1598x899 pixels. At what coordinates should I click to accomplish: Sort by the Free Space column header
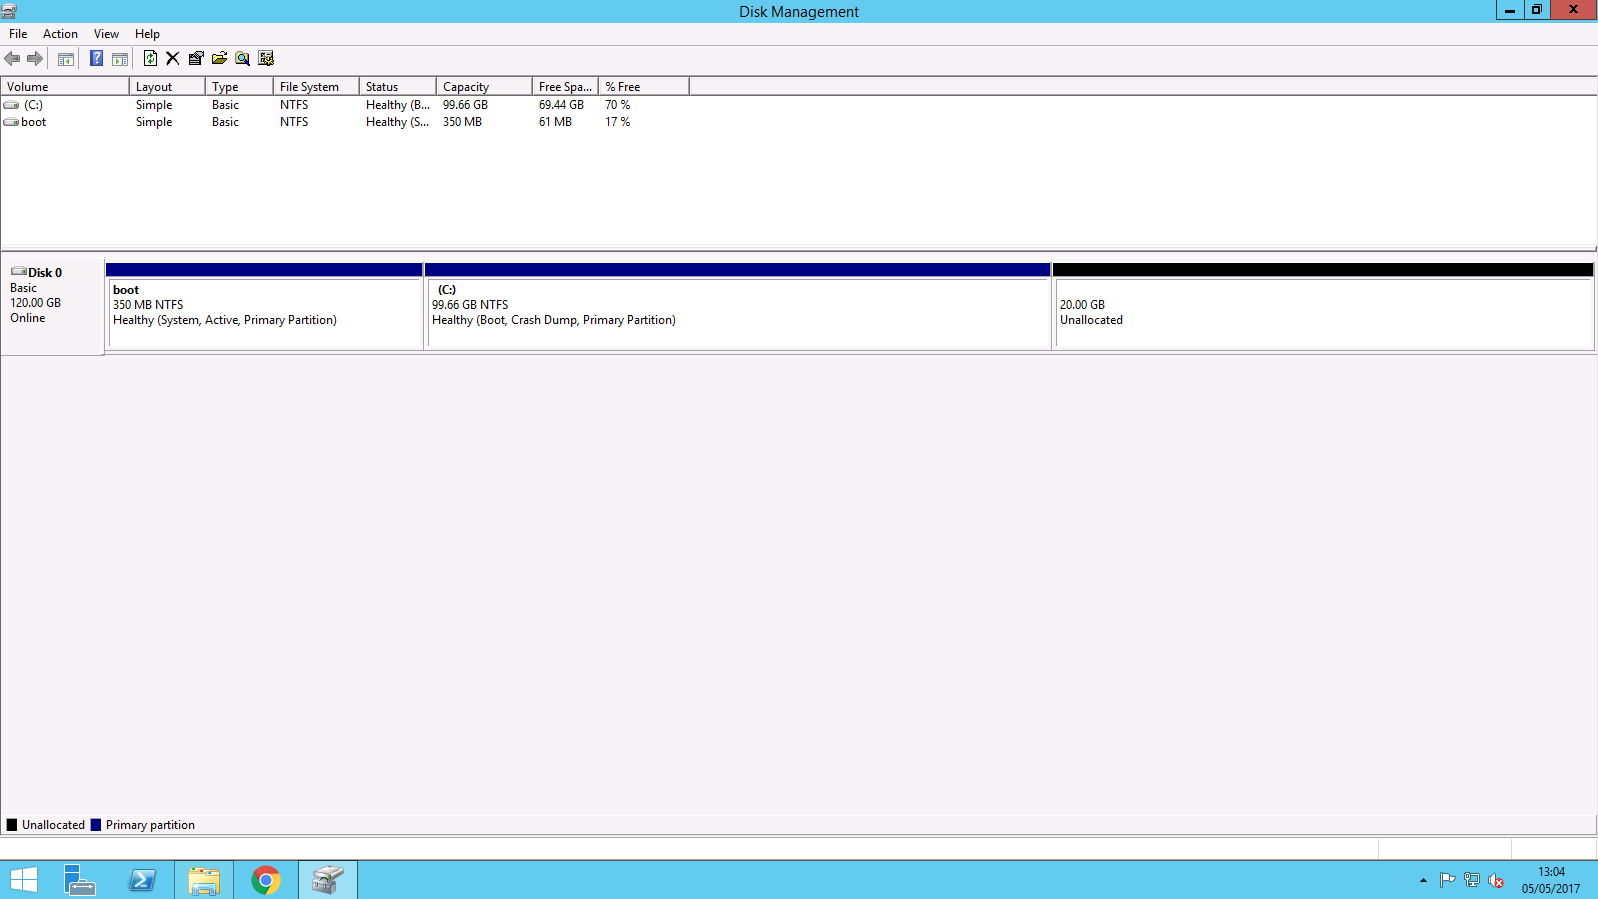565,87
